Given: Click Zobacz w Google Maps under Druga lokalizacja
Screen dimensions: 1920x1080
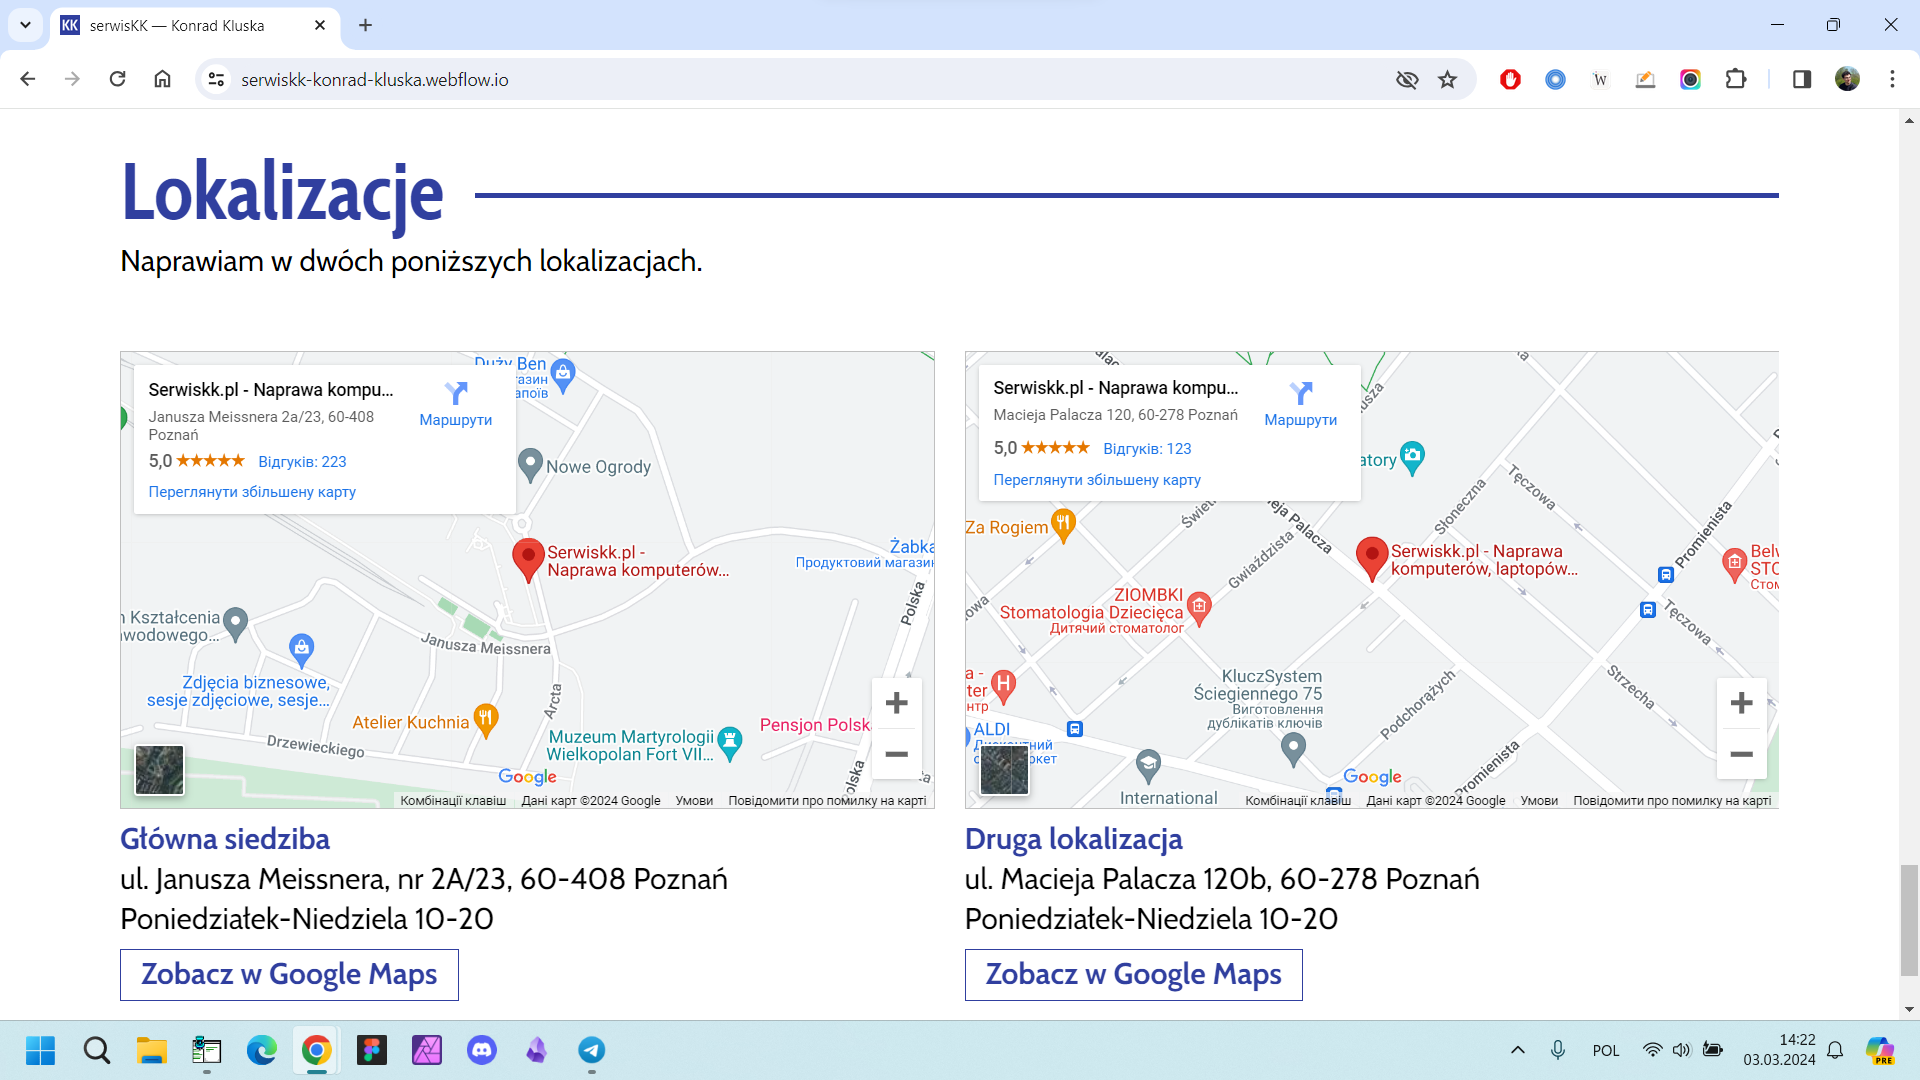Looking at the screenshot, I should click(x=1133, y=975).
